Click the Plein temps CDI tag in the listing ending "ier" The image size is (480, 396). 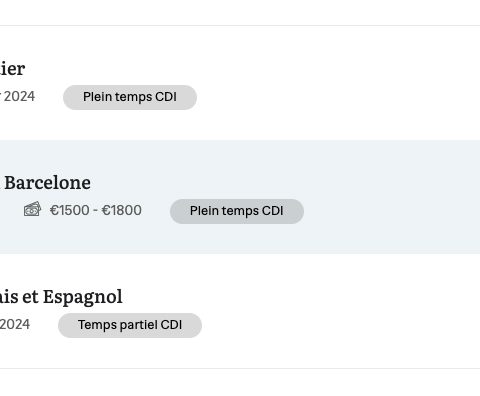point(130,97)
